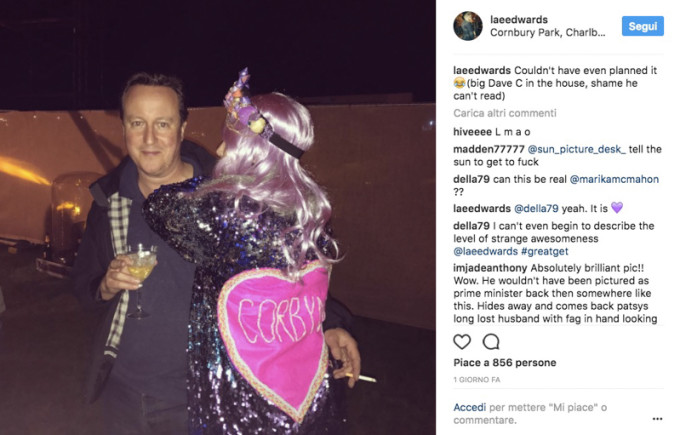Open the 1 GIORNO FA timestamp
Screen dimensions: 680x435
click(477, 379)
